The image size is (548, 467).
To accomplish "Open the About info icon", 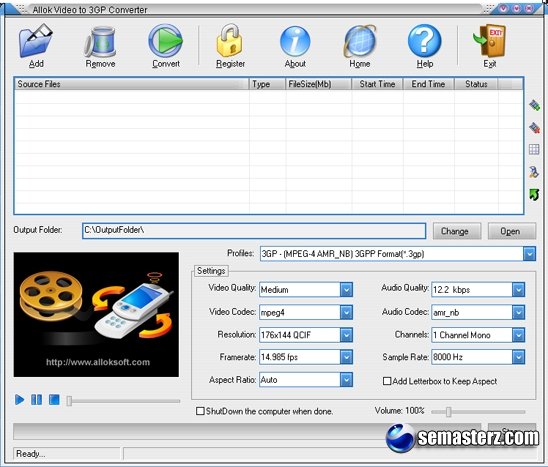I will pyautogui.click(x=295, y=41).
